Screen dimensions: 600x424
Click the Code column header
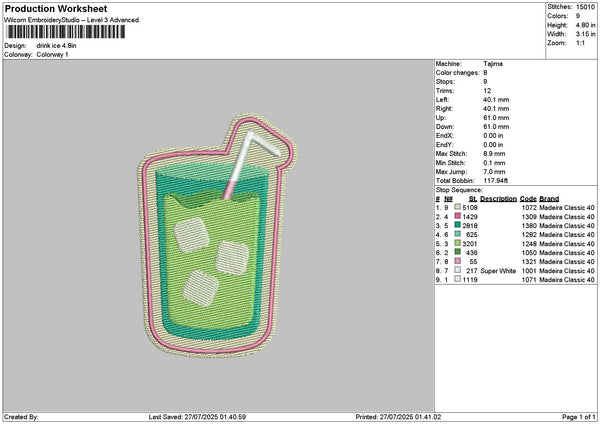[528, 198]
